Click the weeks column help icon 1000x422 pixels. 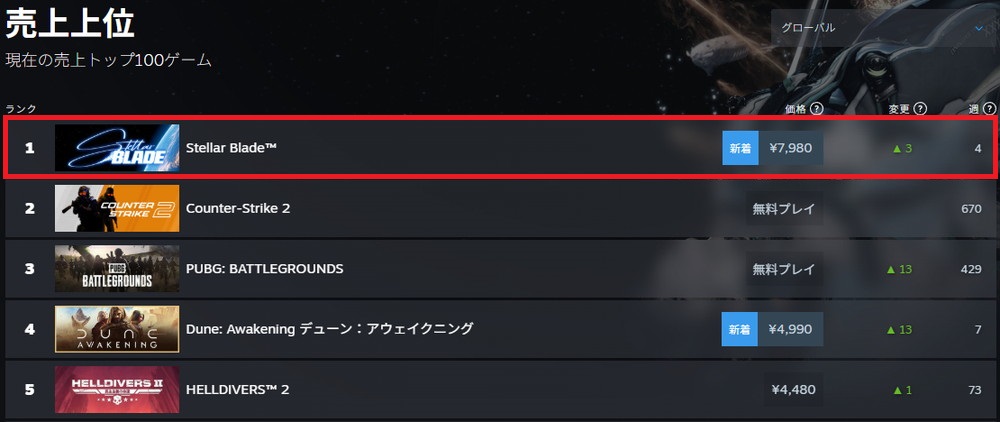(988, 109)
